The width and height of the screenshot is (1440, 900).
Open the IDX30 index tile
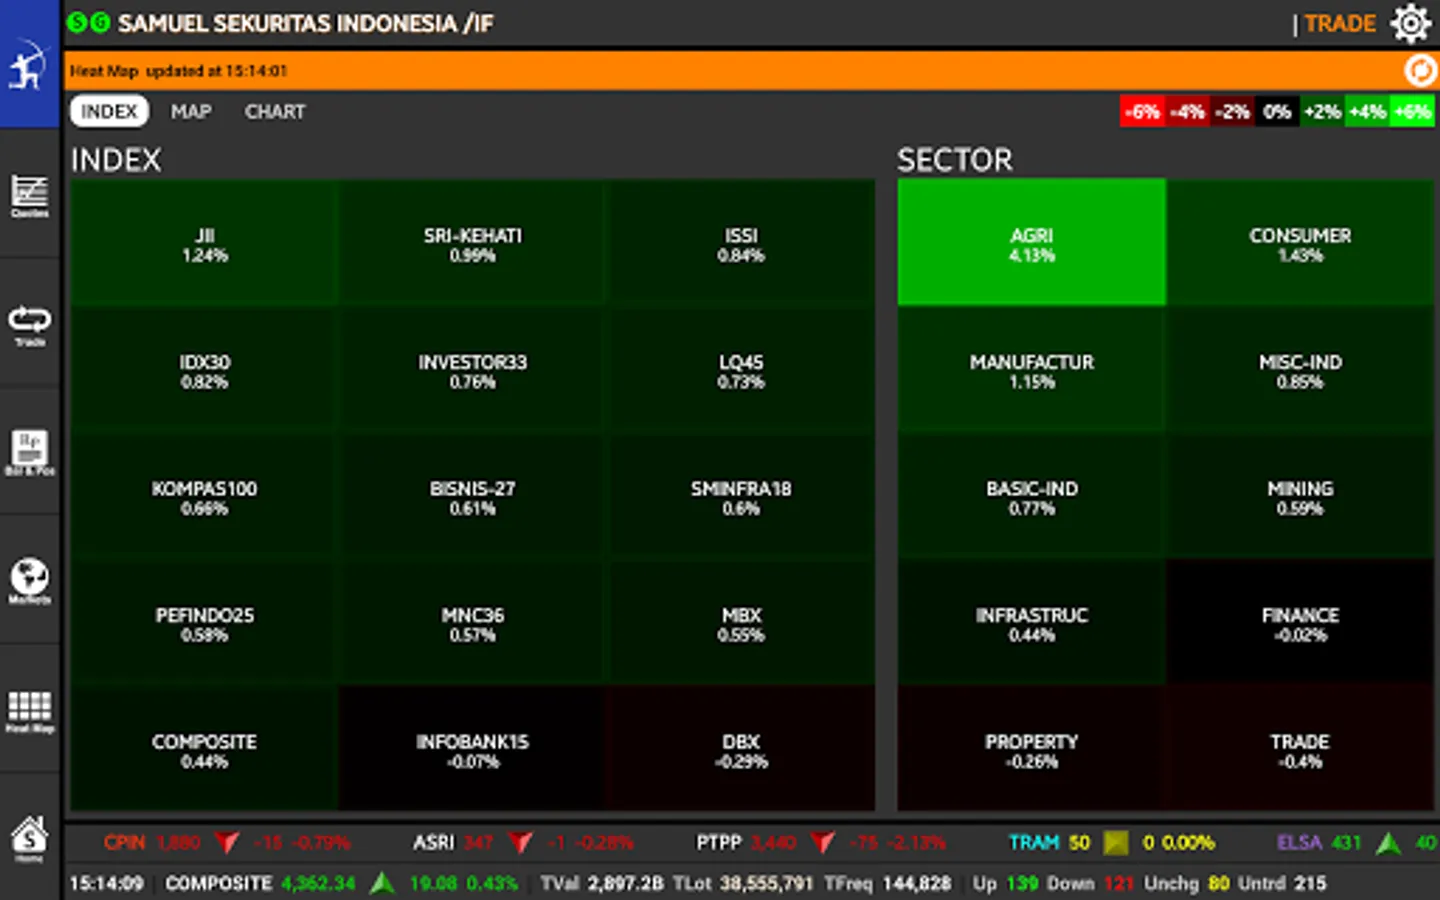point(204,369)
